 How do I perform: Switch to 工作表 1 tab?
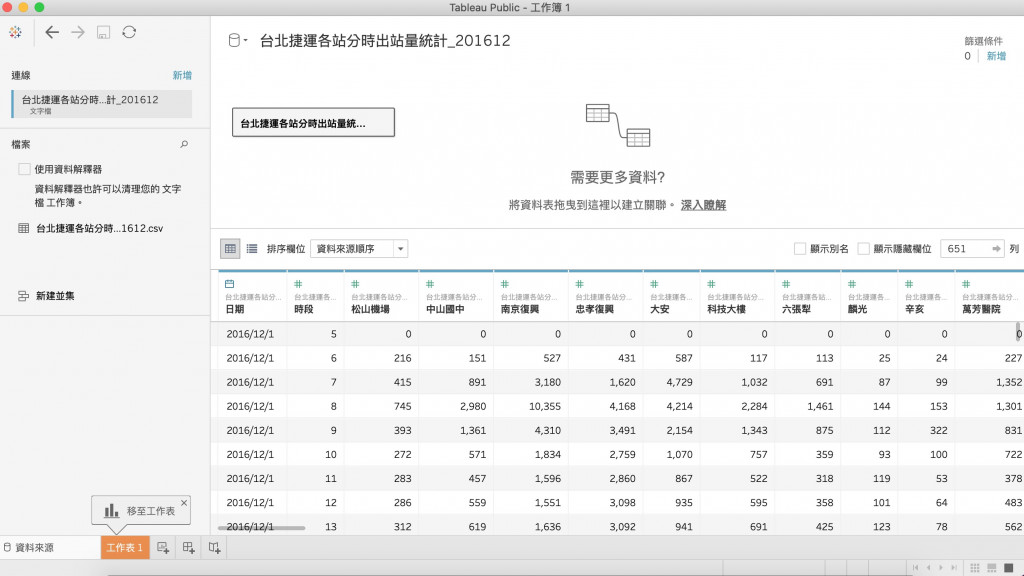pyautogui.click(x=125, y=547)
